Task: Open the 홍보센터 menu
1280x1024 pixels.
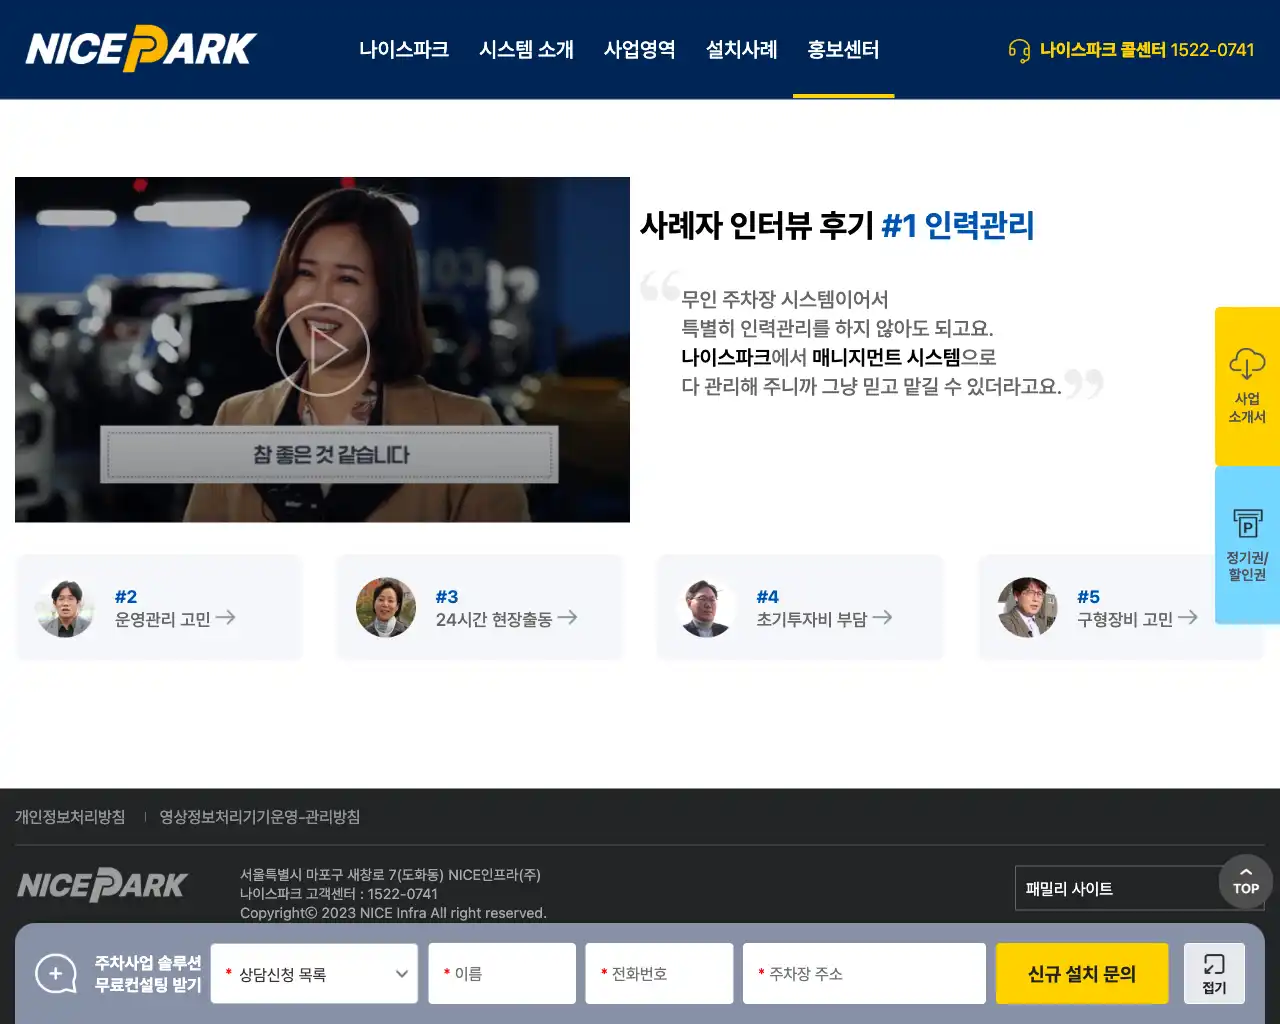Action: point(844,49)
